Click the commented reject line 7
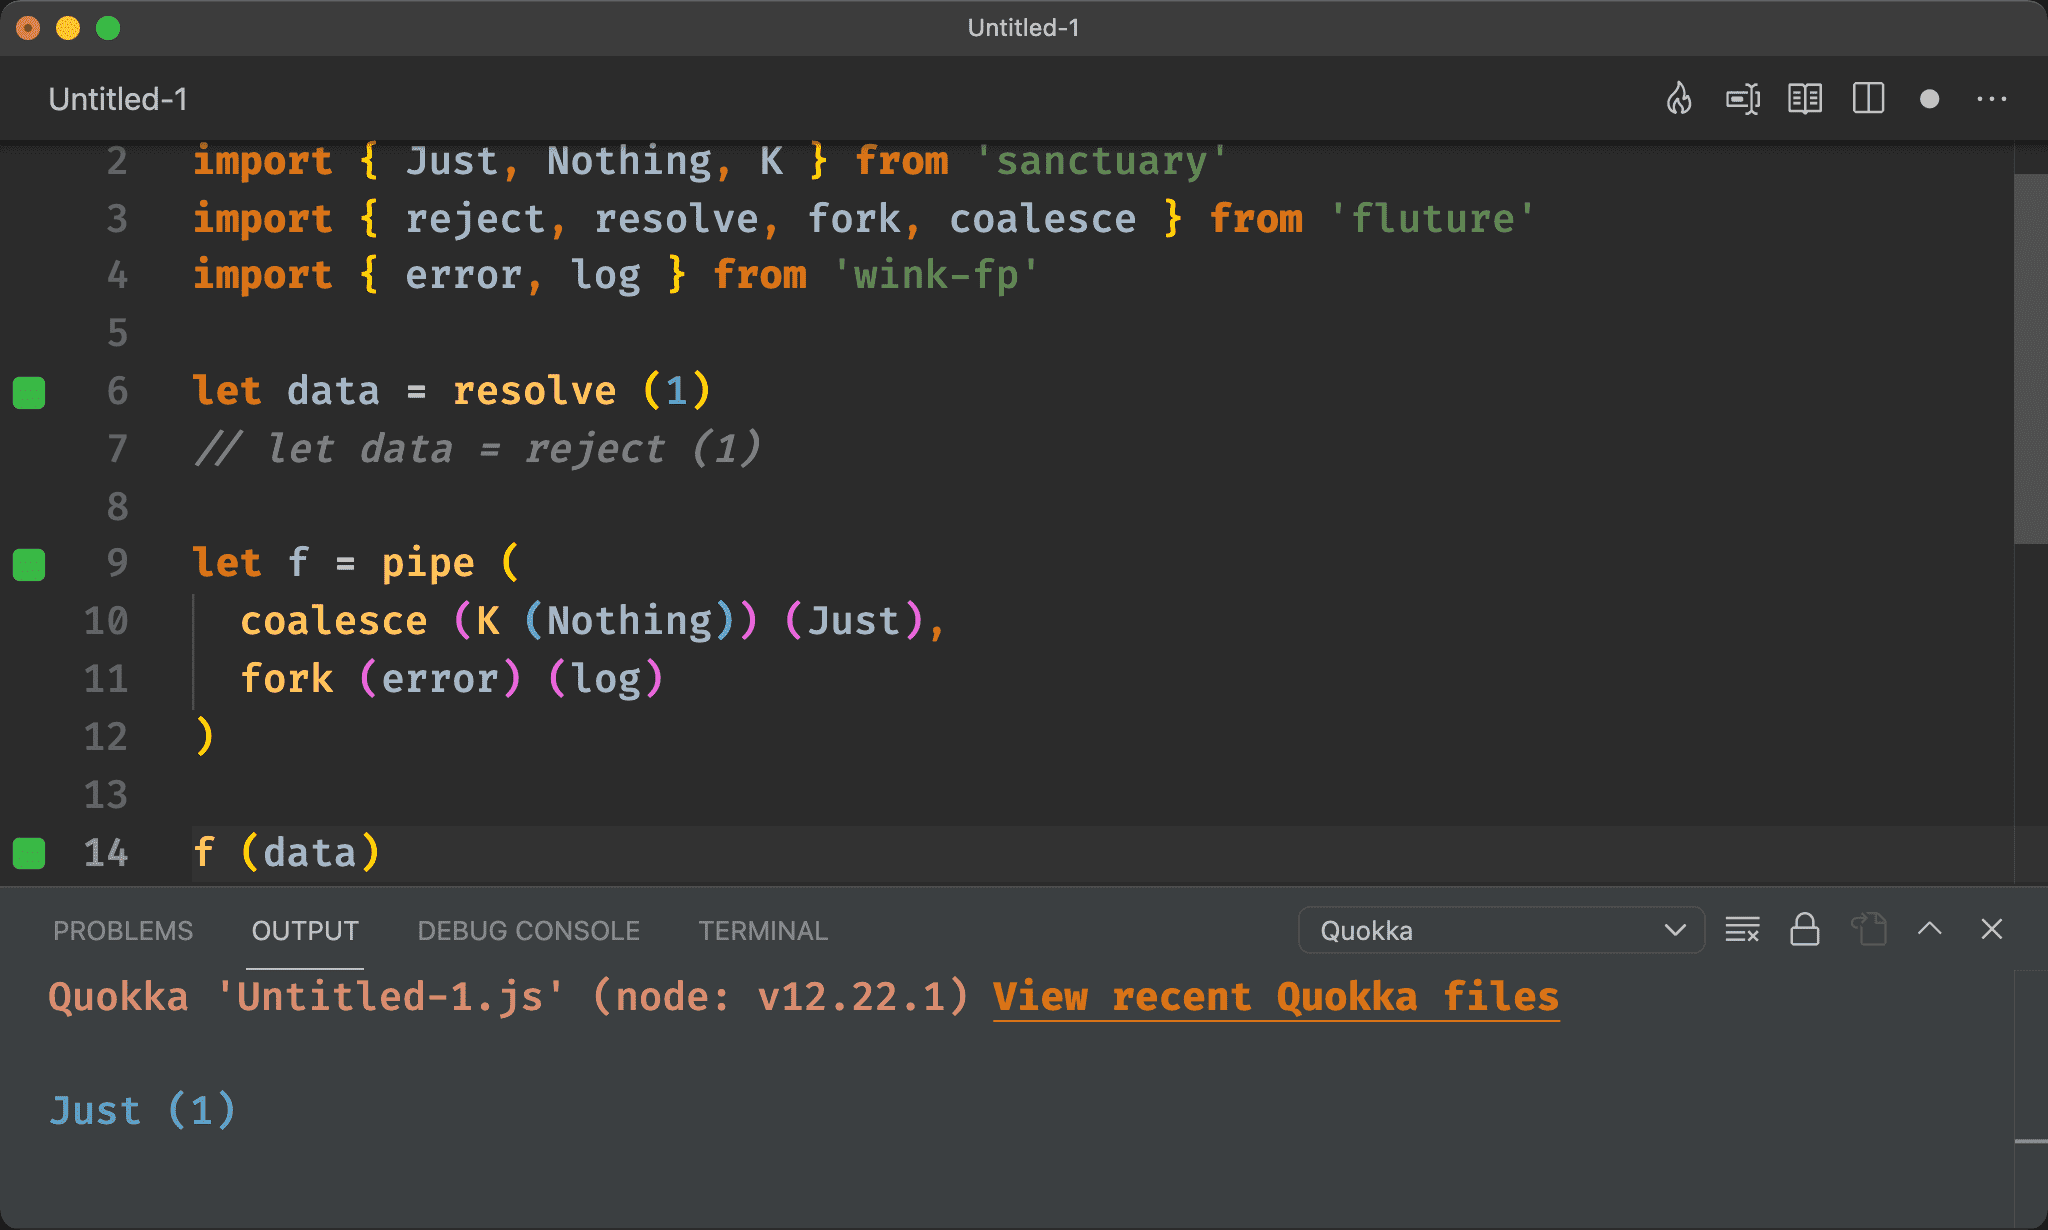2048x1230 pixels. pyautogui.click(x=478, y=449)
